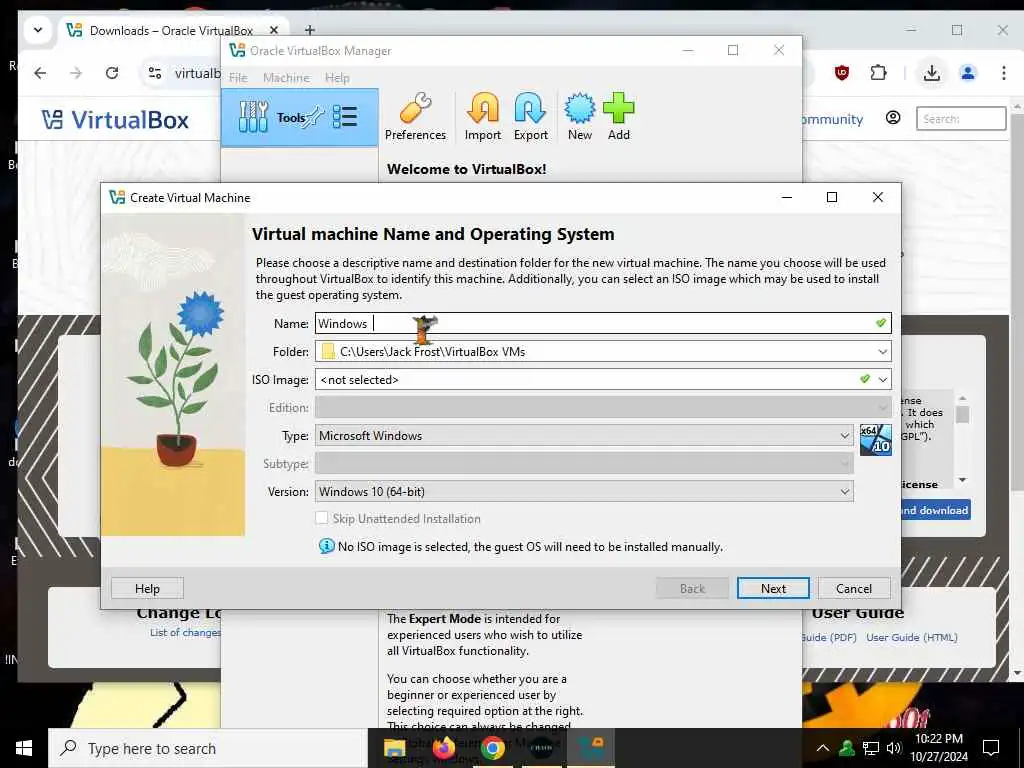
Task: Click the New virtual machine icon
Action: (x=579, y=118)
